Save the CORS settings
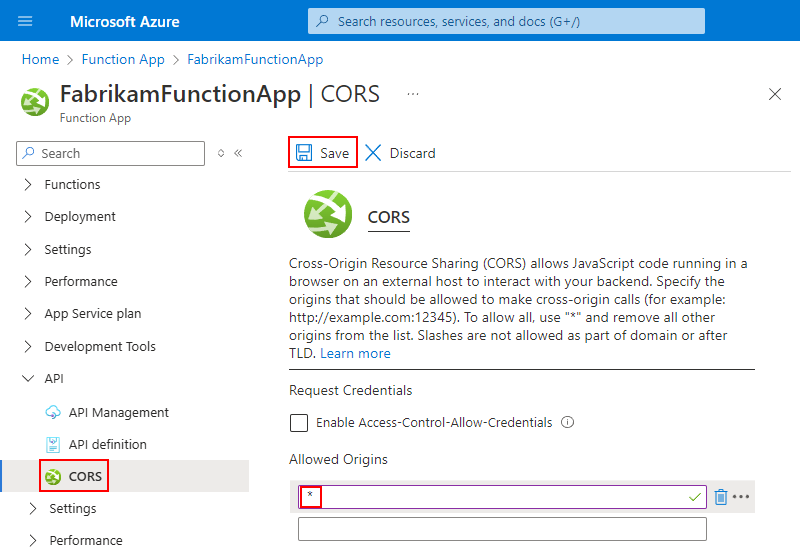This screenshot has width=800, height=550. point(323,153)
